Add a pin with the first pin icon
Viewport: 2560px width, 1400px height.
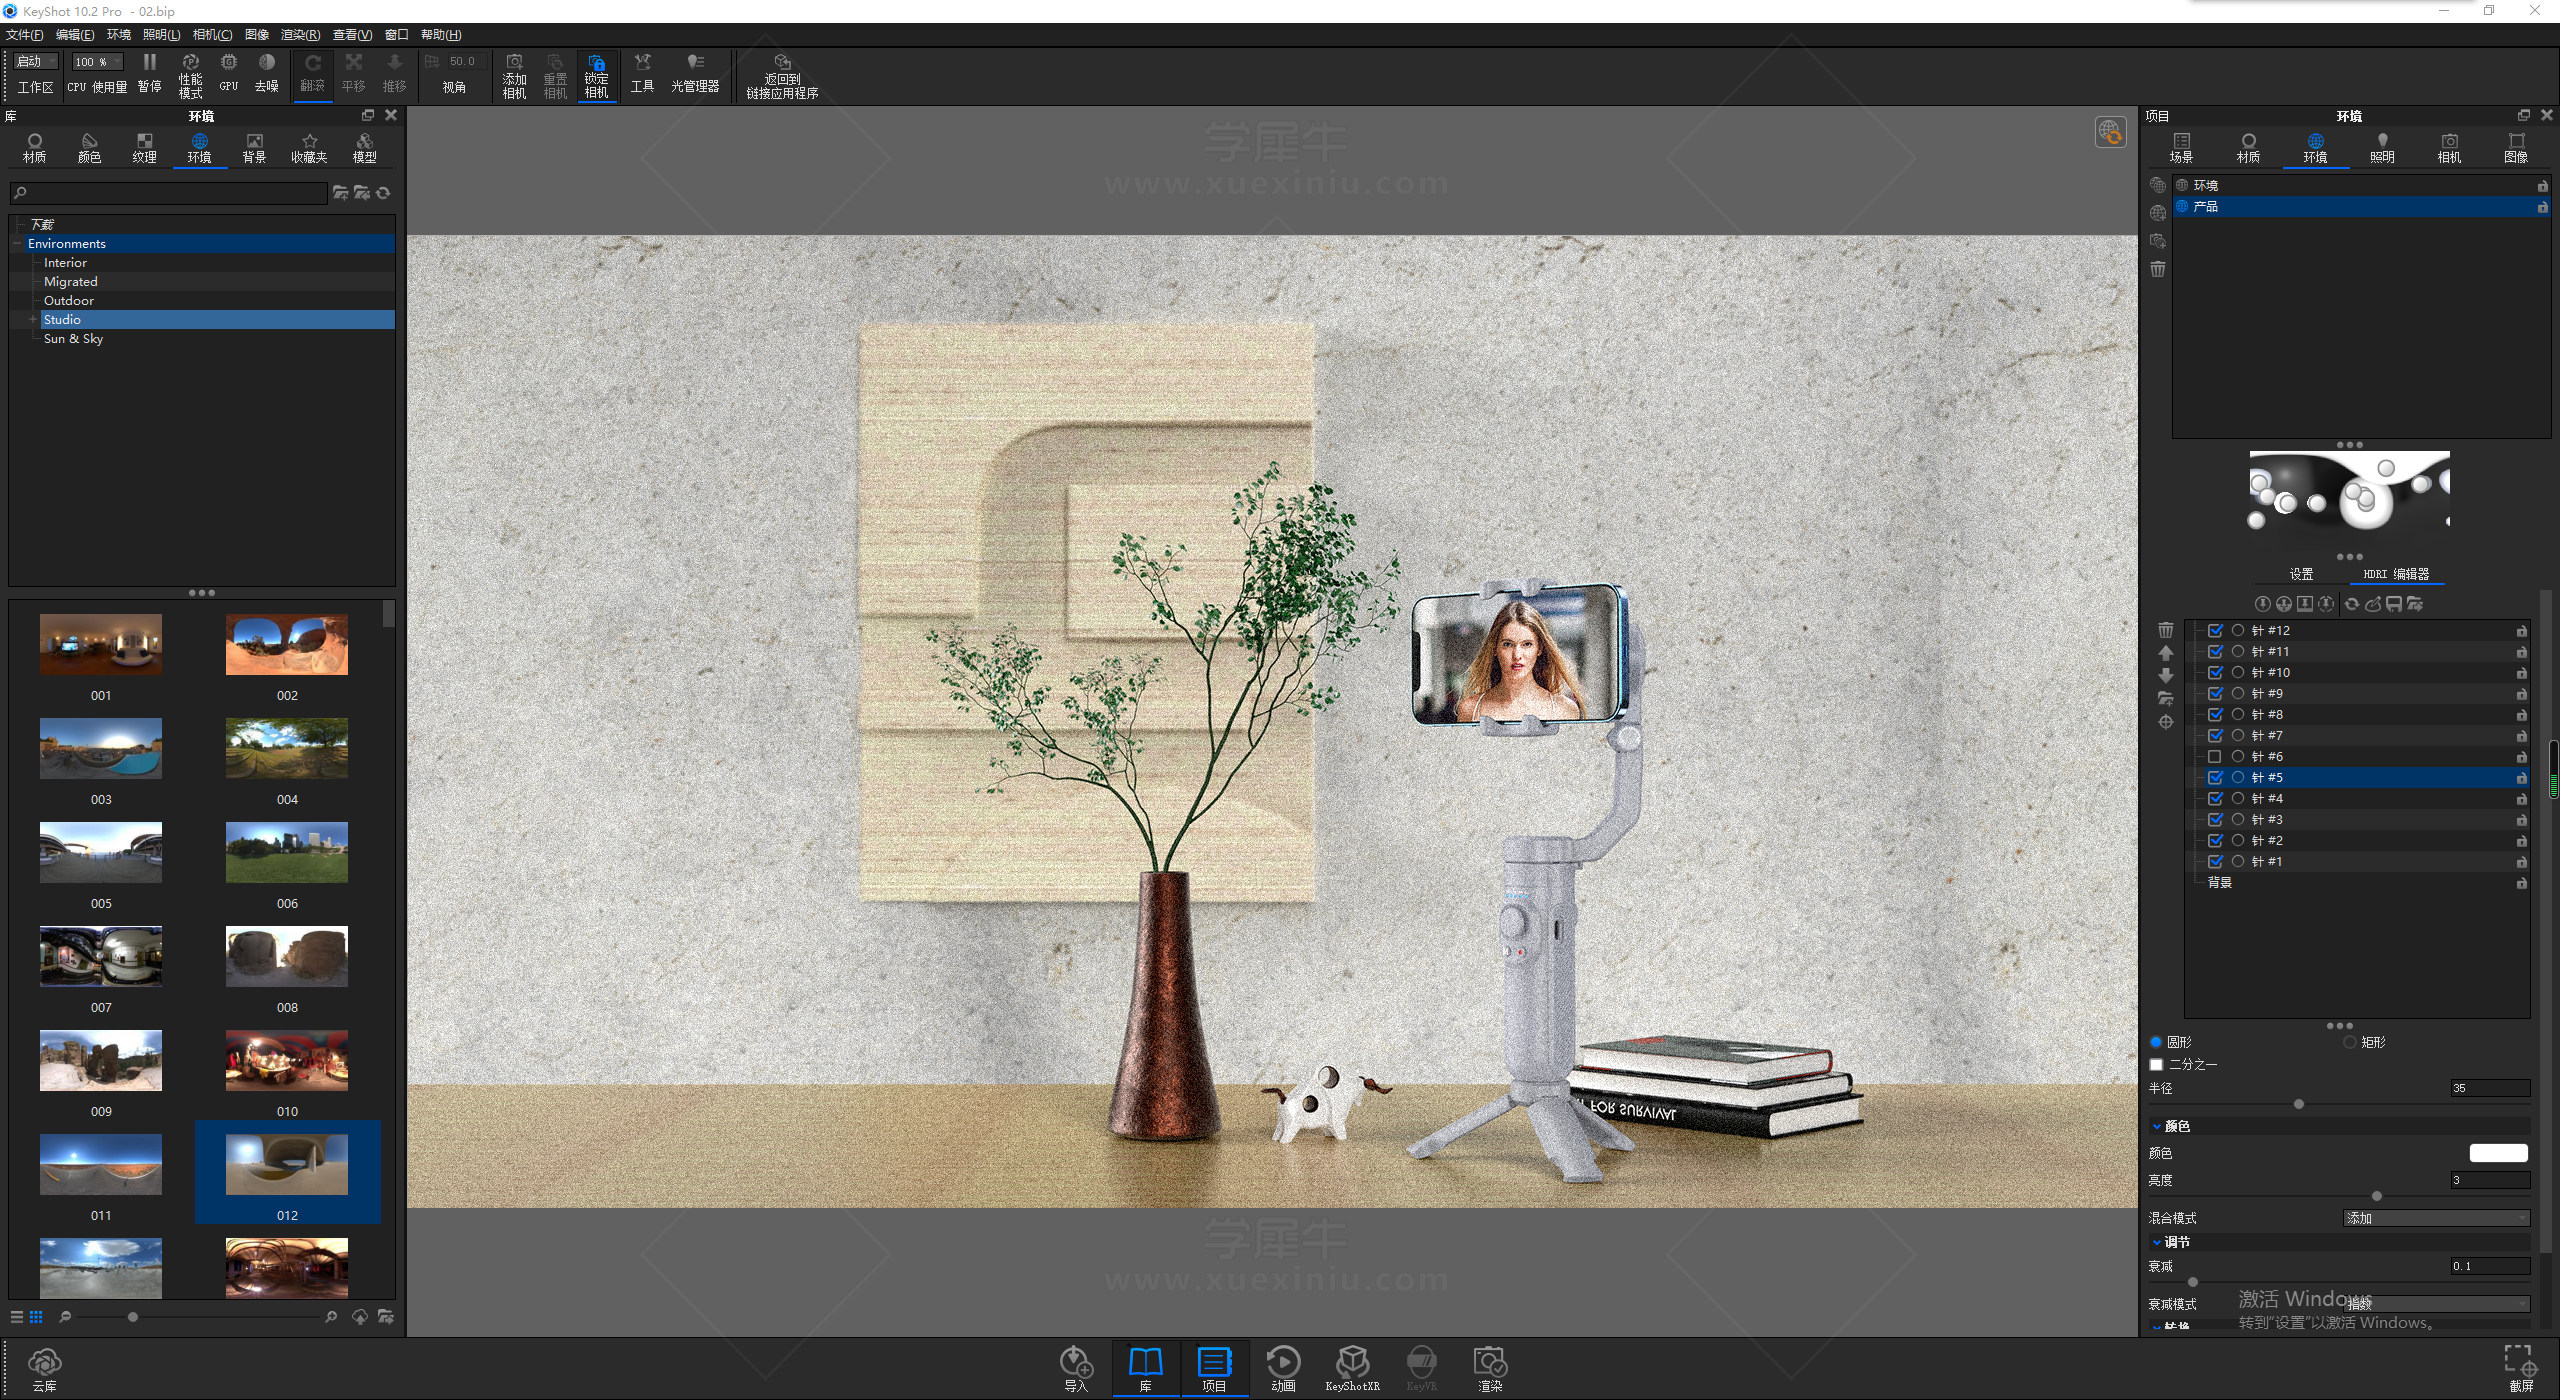[x=2262, y=604]
